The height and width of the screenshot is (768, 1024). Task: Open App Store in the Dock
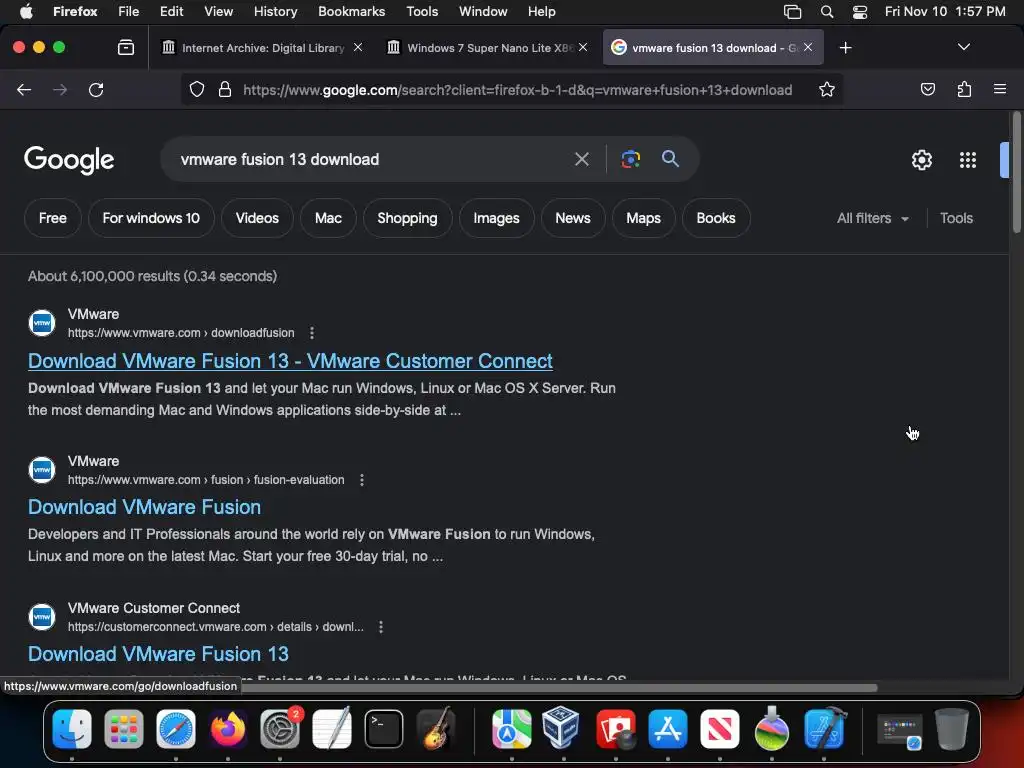667,728
